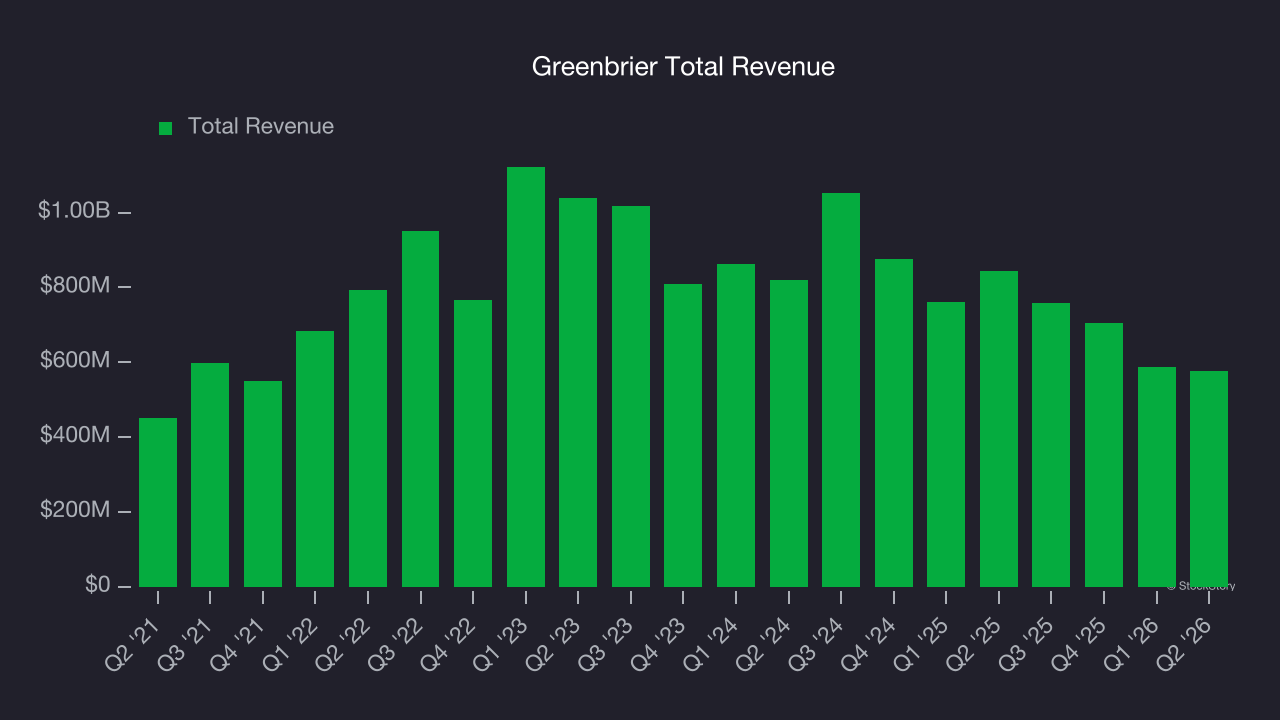
Task: Click the $200M y-axis label
Action: point(75,511)
